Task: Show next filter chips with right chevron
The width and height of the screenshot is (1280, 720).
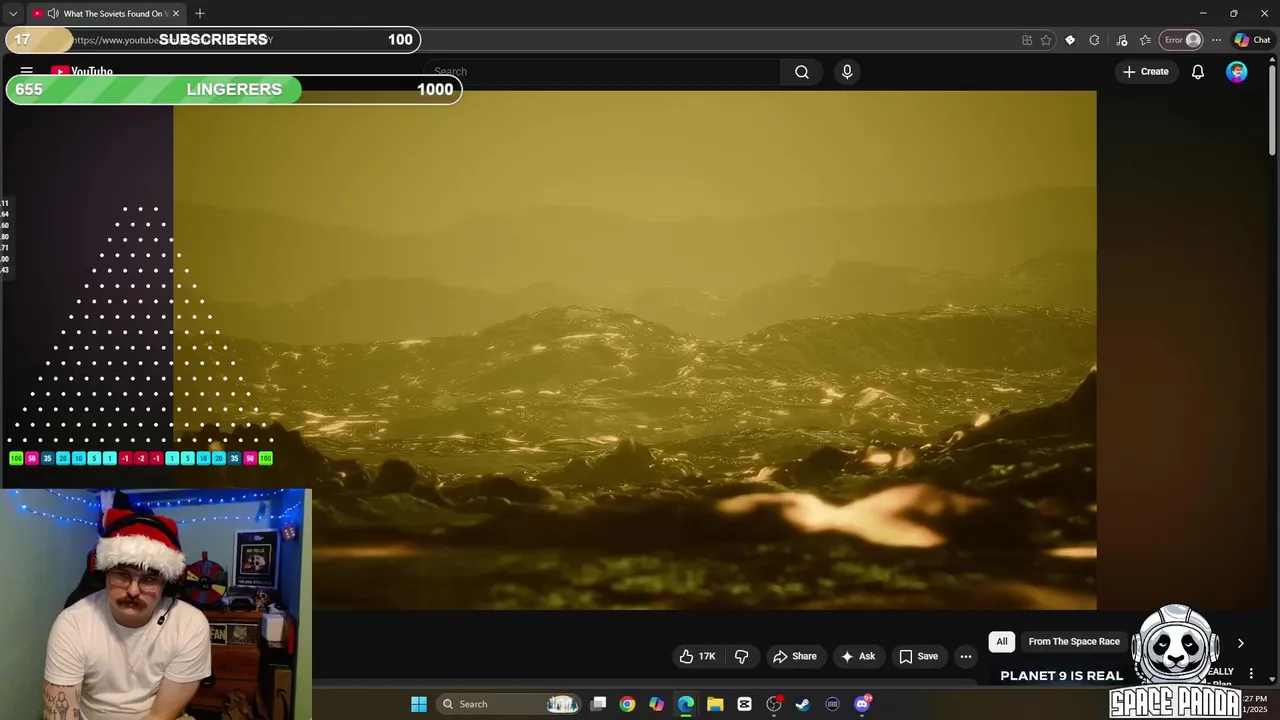Action: [1240, 643]
